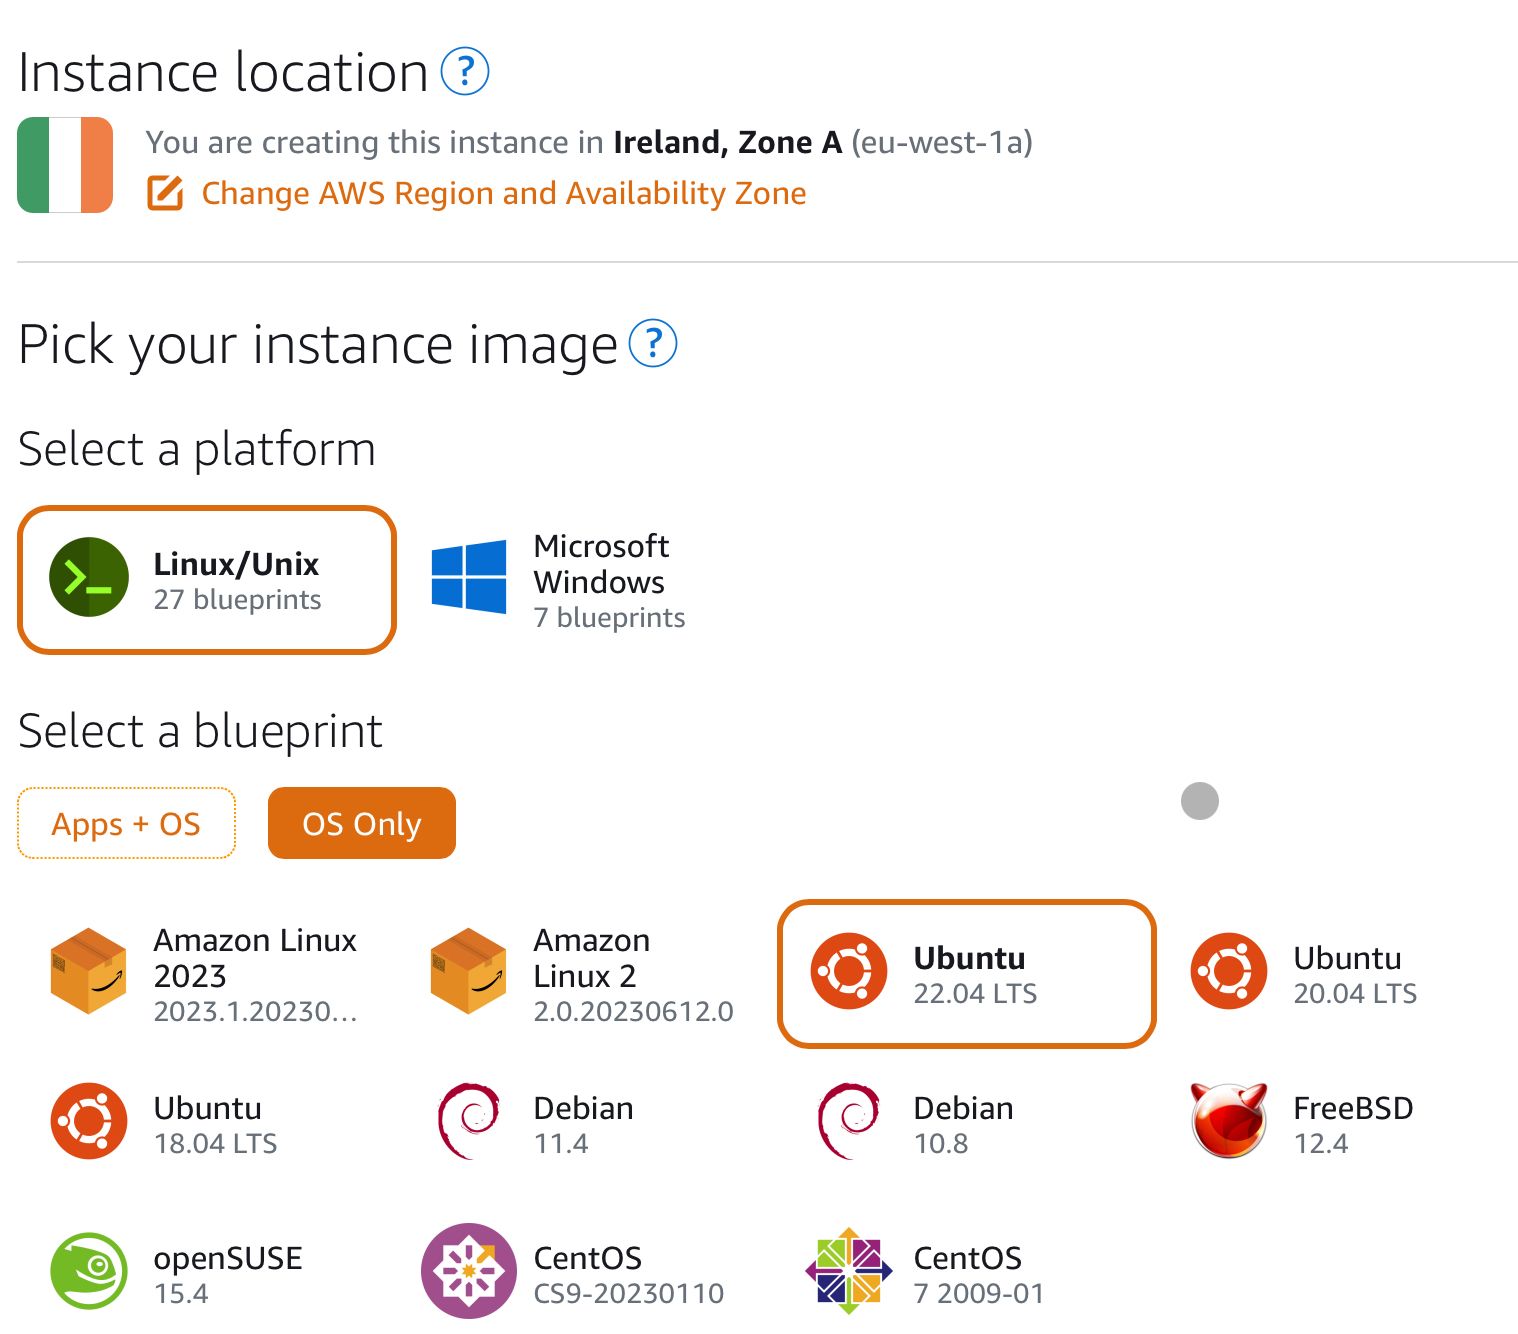Screen dimensions: 1518x1334
Task: Click the Debian 10.8 swirl logo
Action: point(849,1121)
